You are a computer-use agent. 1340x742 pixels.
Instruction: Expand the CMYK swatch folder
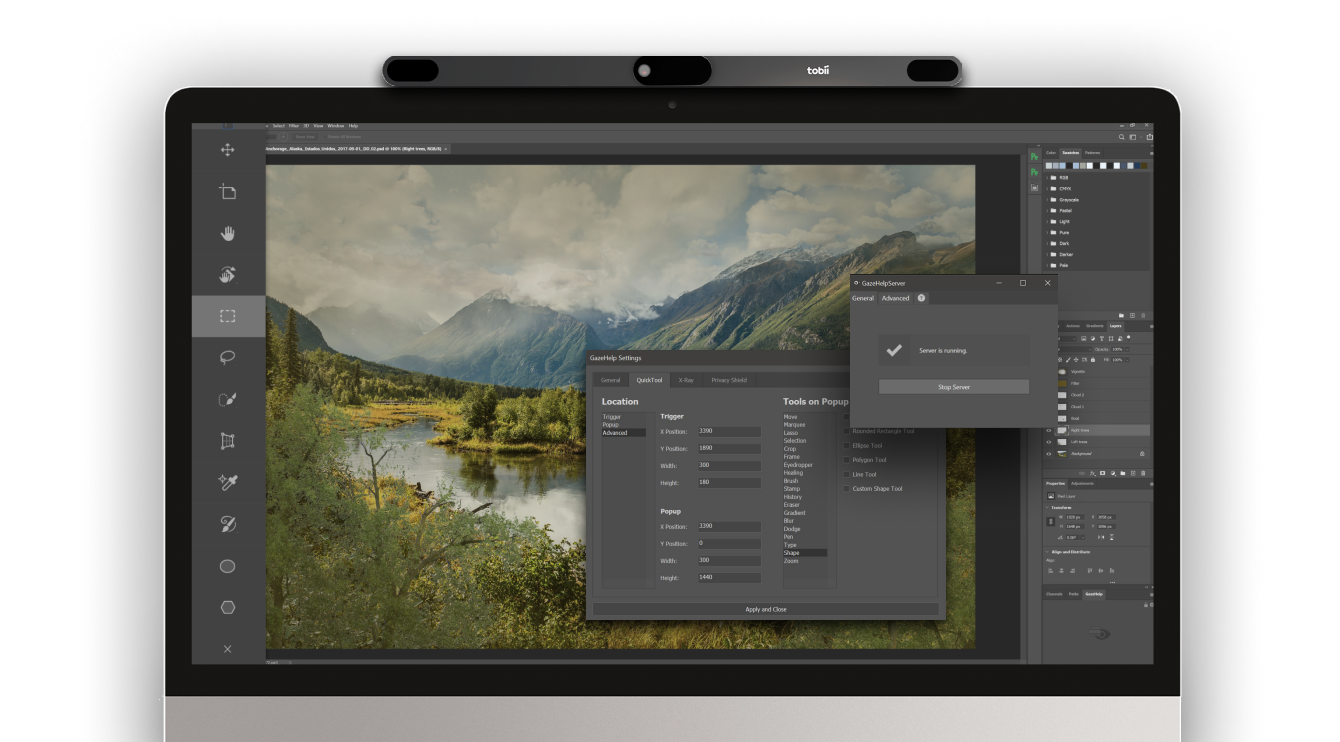click(1047, 189)
